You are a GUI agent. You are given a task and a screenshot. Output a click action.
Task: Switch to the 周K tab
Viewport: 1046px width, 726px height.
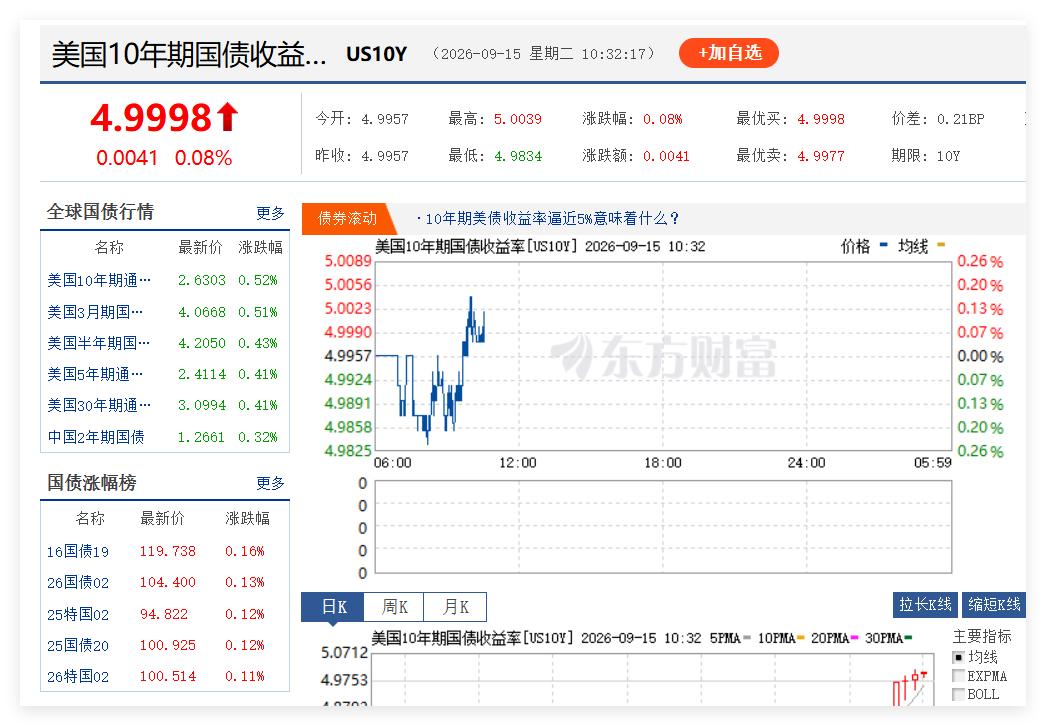(x=394, y=607)
